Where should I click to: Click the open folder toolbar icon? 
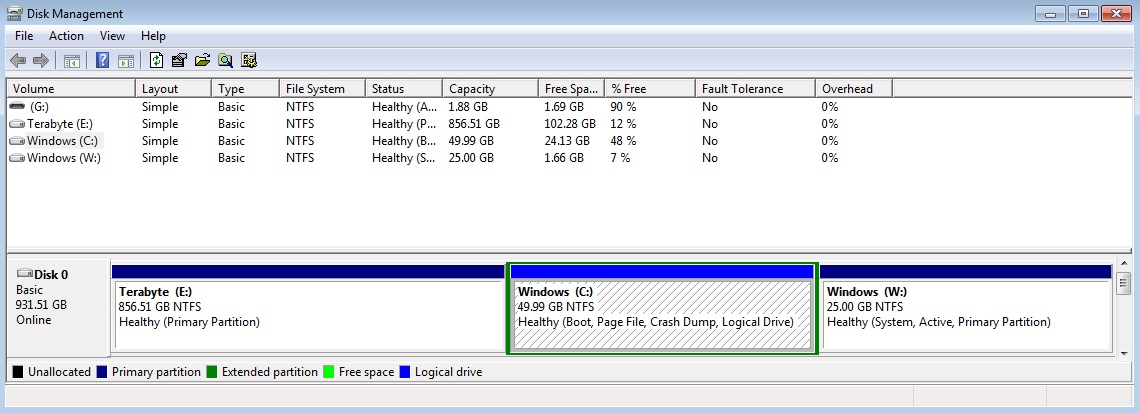click(202, 60)
